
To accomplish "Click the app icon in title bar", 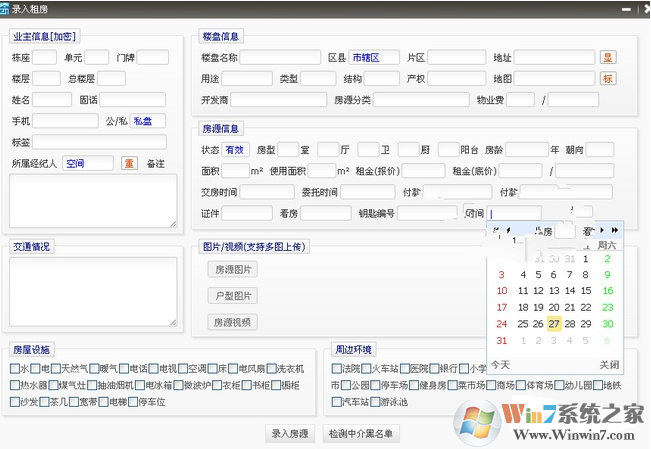I will click(x=7, y=8).
